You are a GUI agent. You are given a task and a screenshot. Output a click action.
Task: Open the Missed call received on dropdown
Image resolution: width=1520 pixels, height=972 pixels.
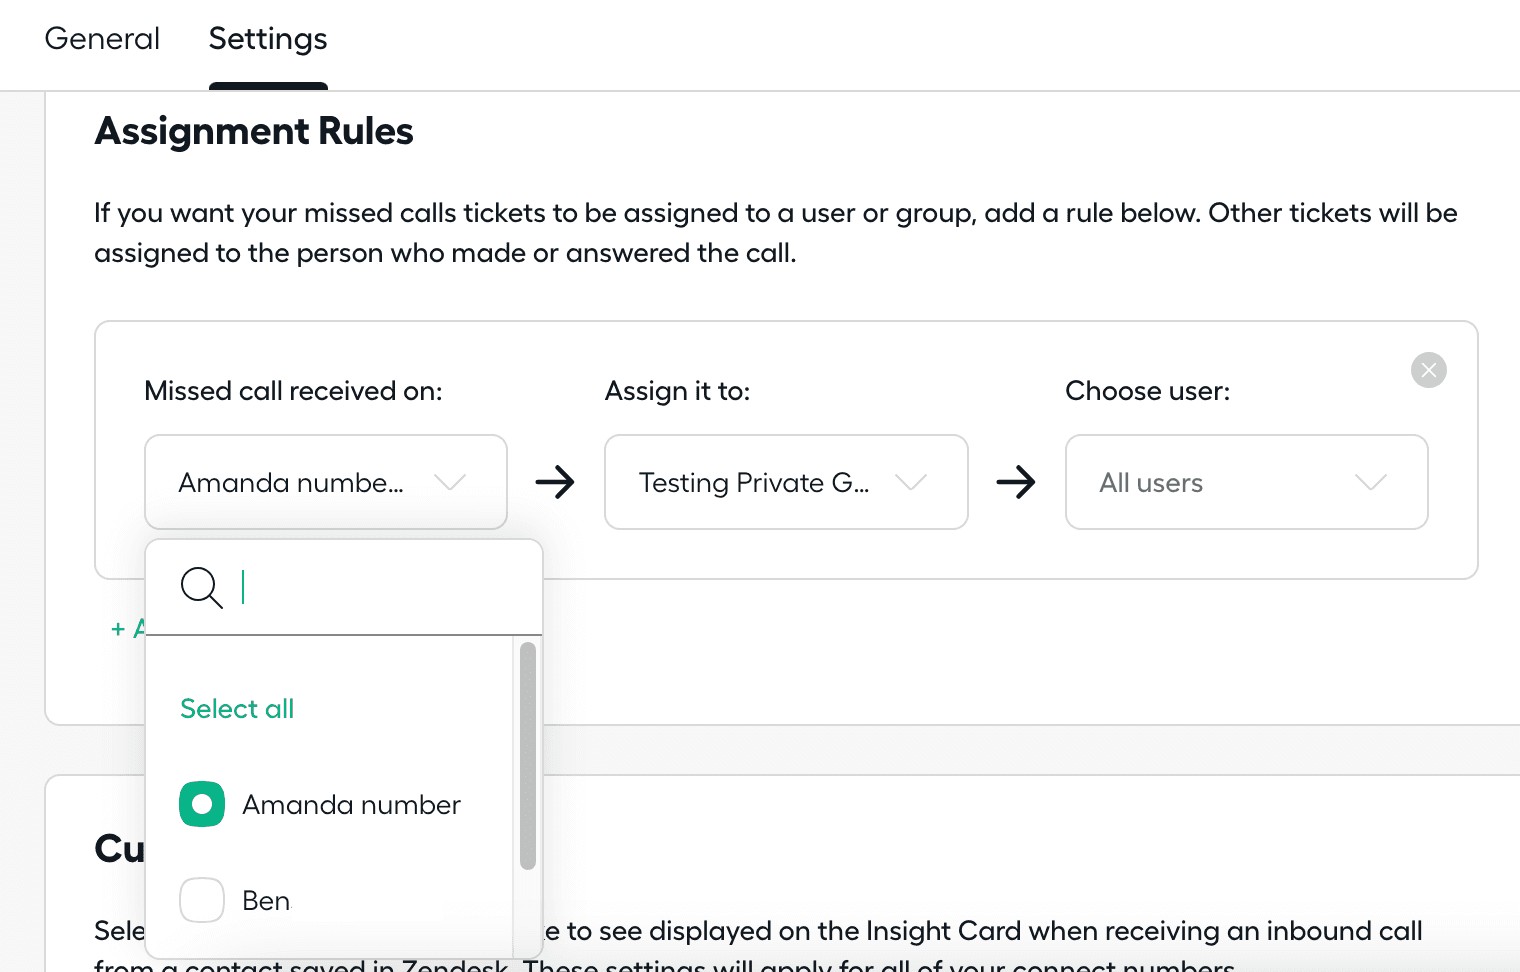click(325, 482)
